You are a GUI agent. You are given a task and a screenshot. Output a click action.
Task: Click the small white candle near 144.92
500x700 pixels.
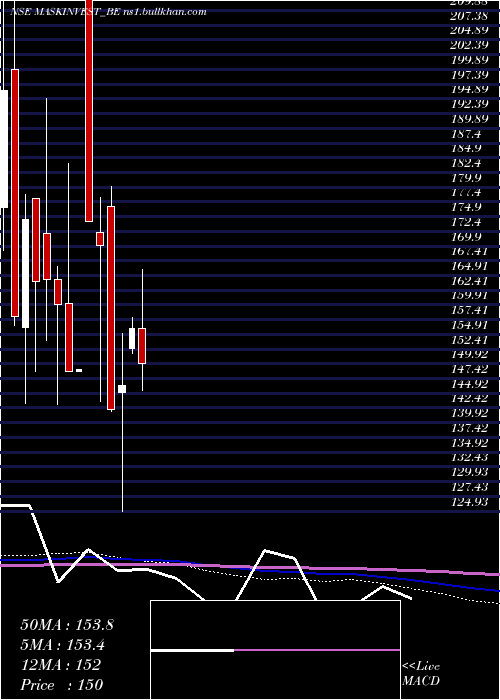click(x=122, y=389)
